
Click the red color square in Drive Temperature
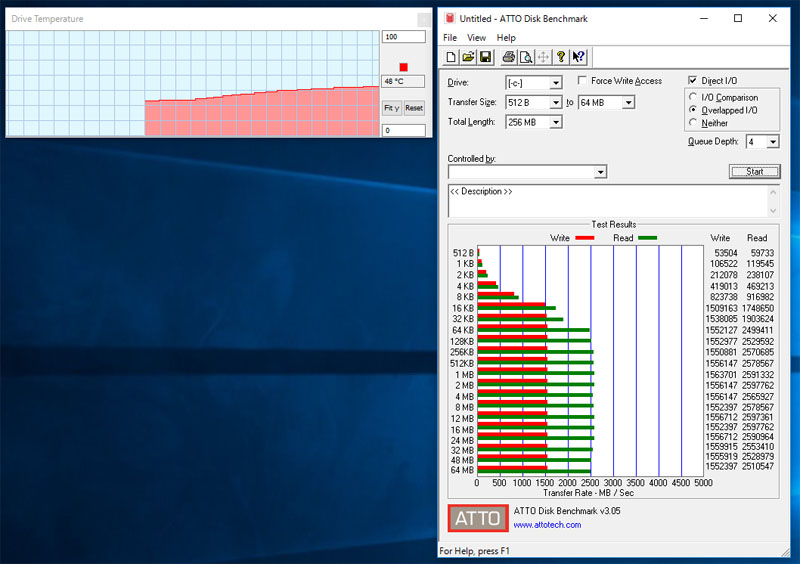(x=403, y=67)
